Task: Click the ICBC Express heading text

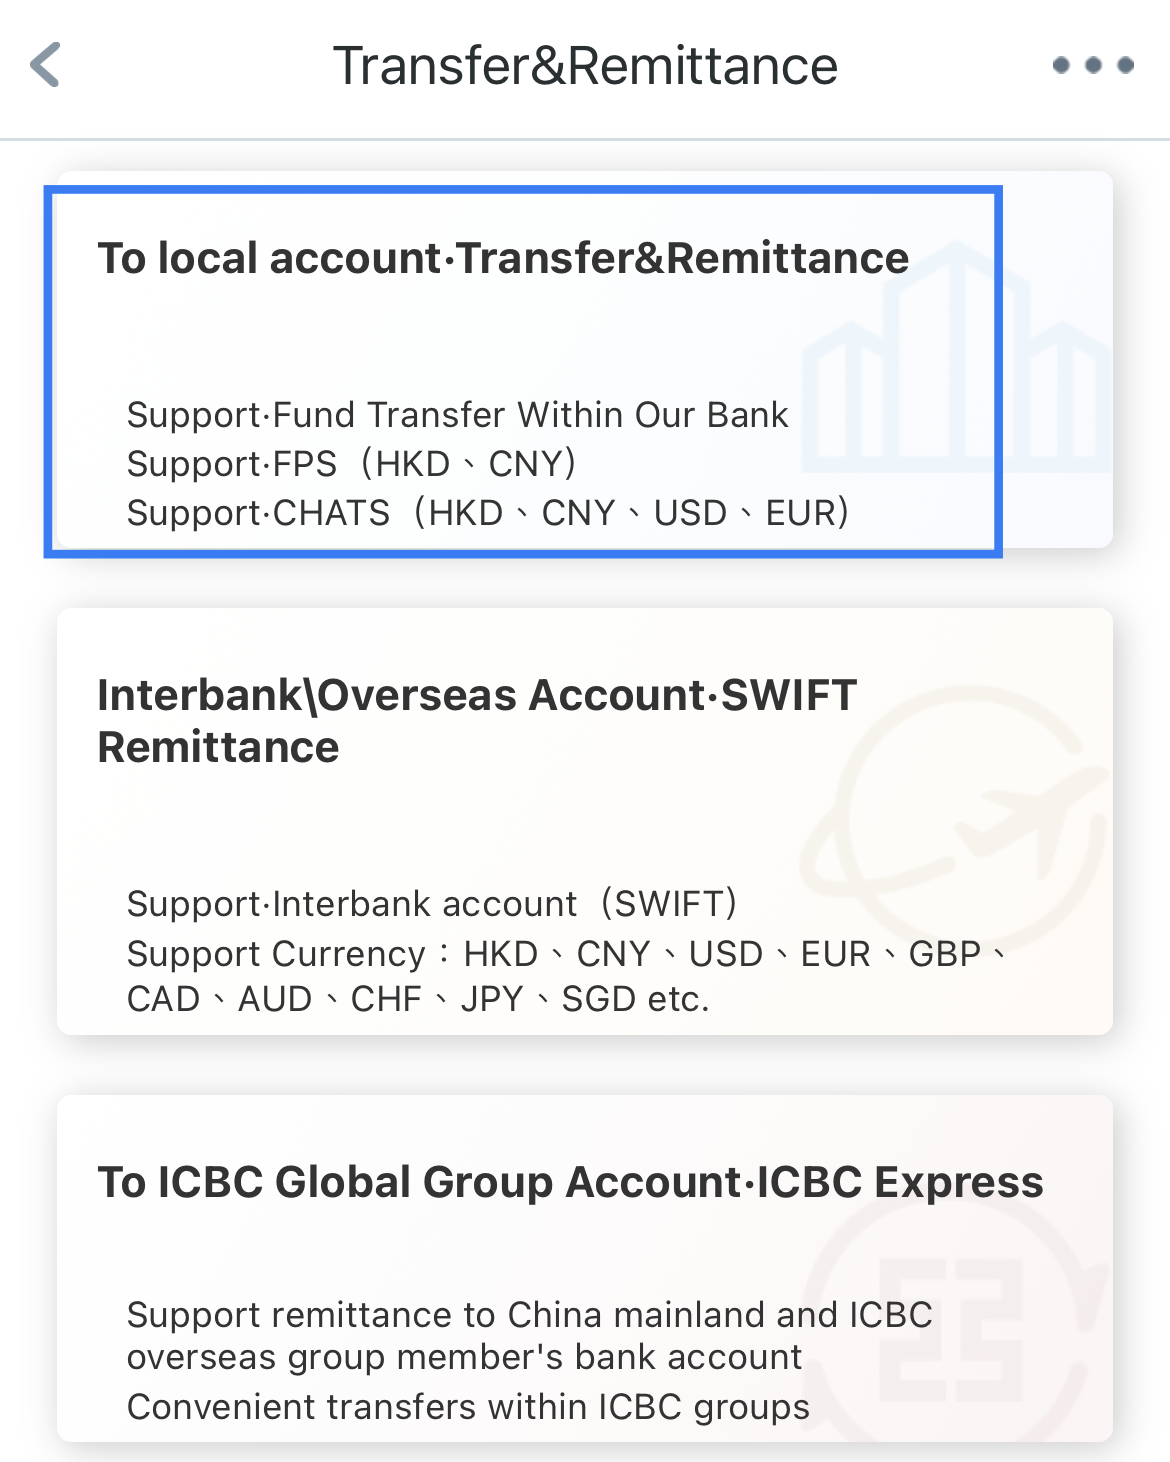Action: pos(899,1182)
